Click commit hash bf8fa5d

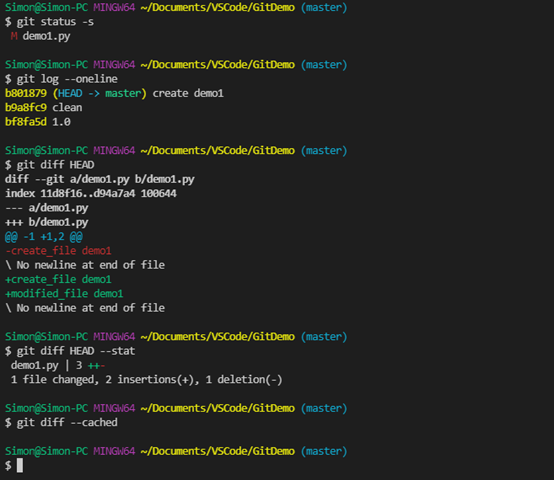(x=25, y=122)
